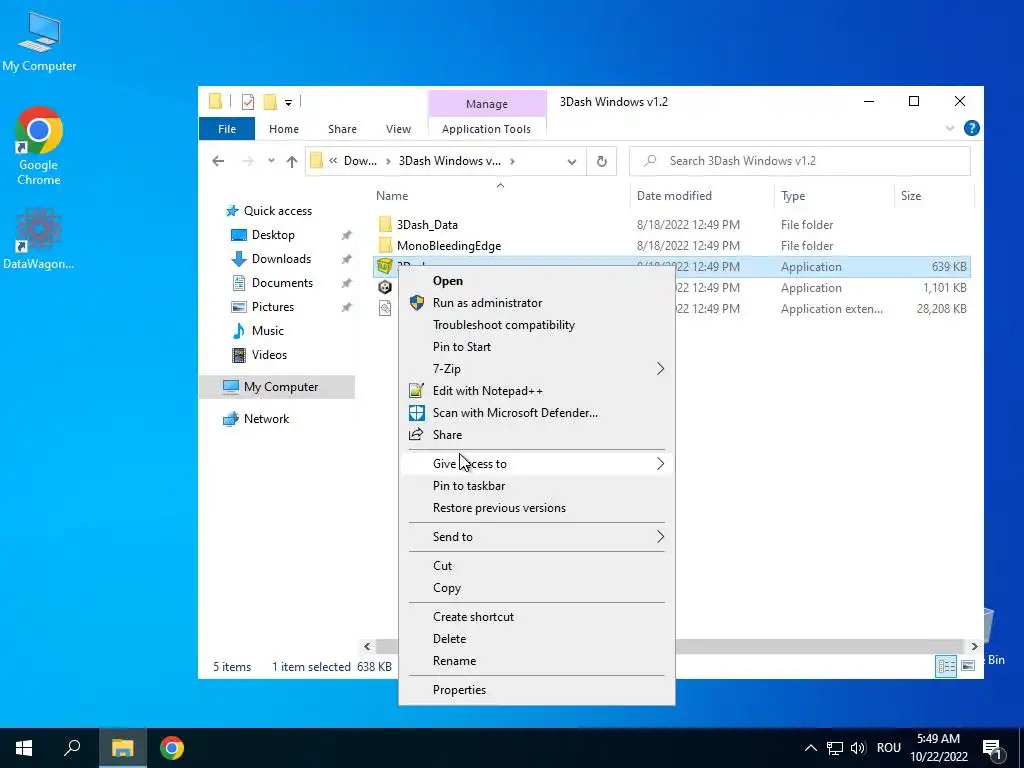Launch Google Chrome desktop shortcut

(39, 146)
